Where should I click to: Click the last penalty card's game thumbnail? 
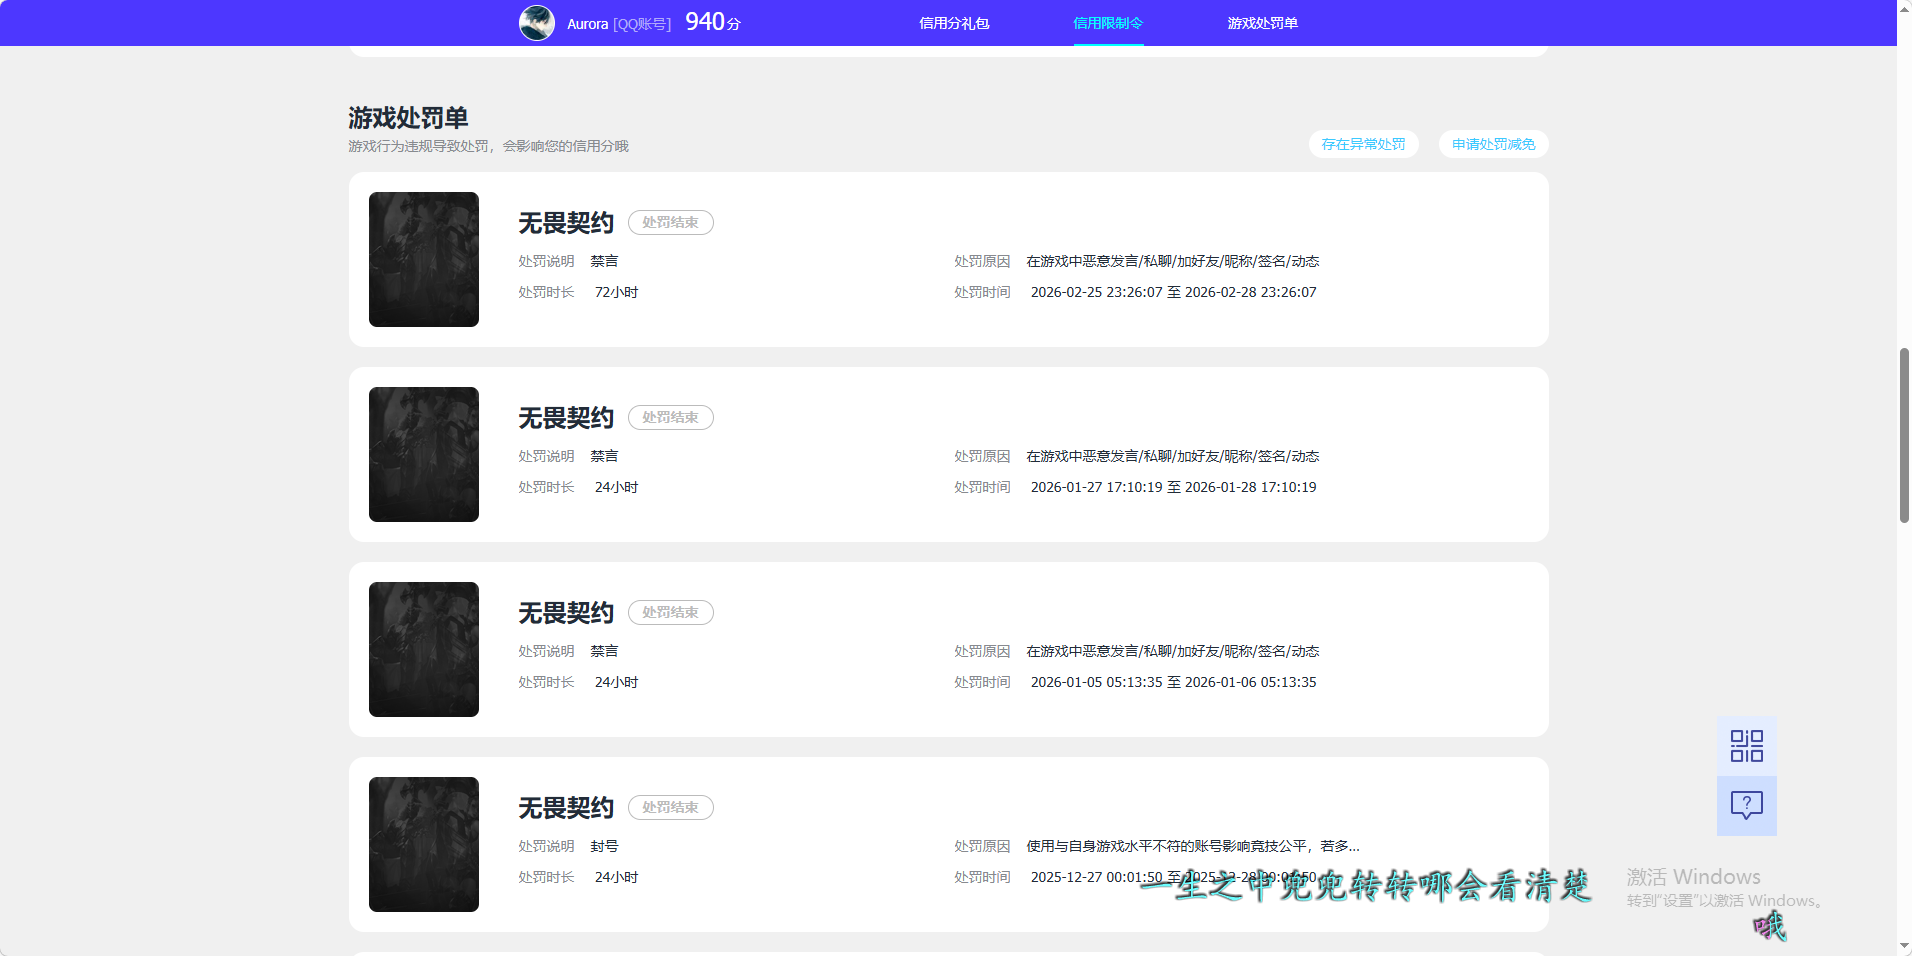(423, 844)
